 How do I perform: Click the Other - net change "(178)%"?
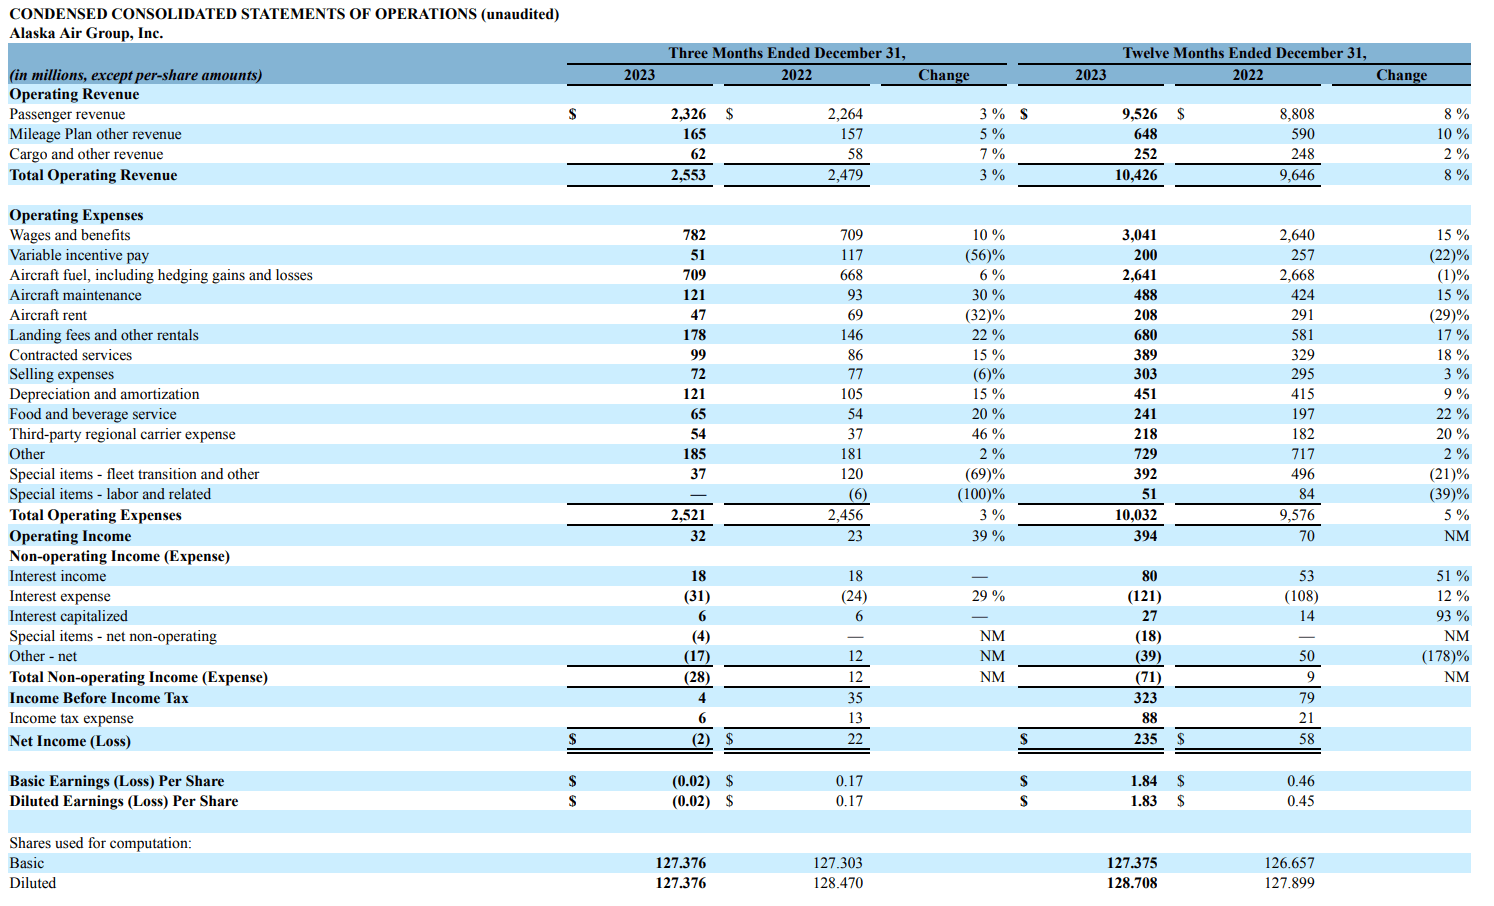[1446, 656]
